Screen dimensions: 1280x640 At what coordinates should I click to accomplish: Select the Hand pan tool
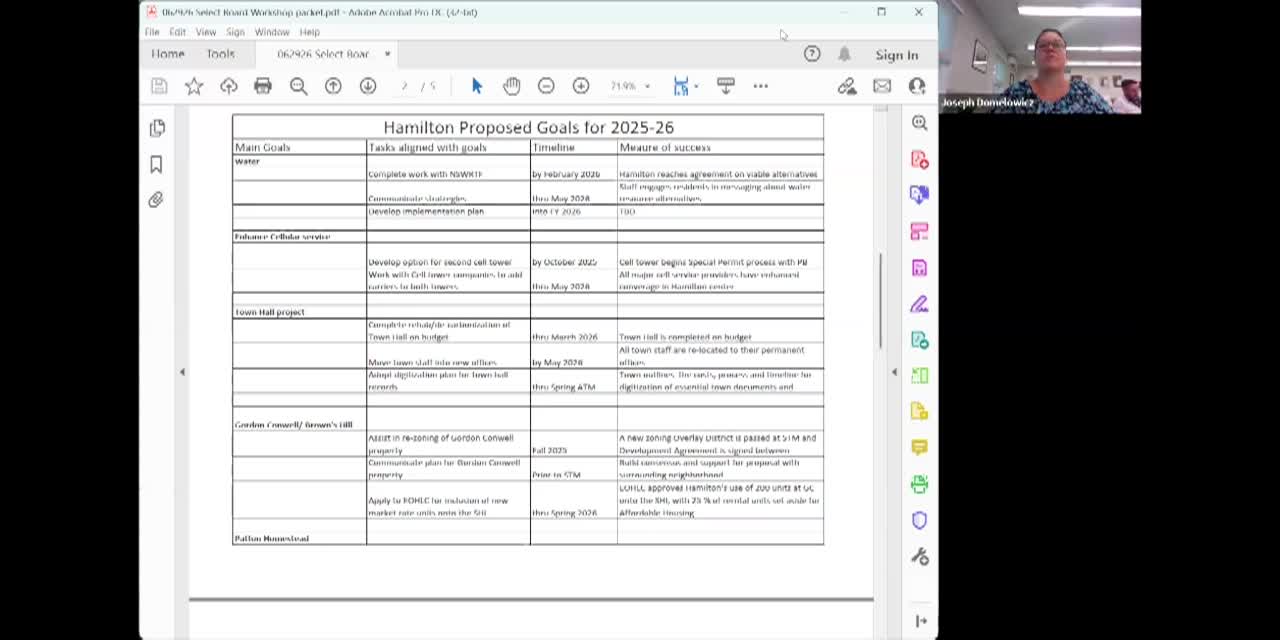coord(511,86)
